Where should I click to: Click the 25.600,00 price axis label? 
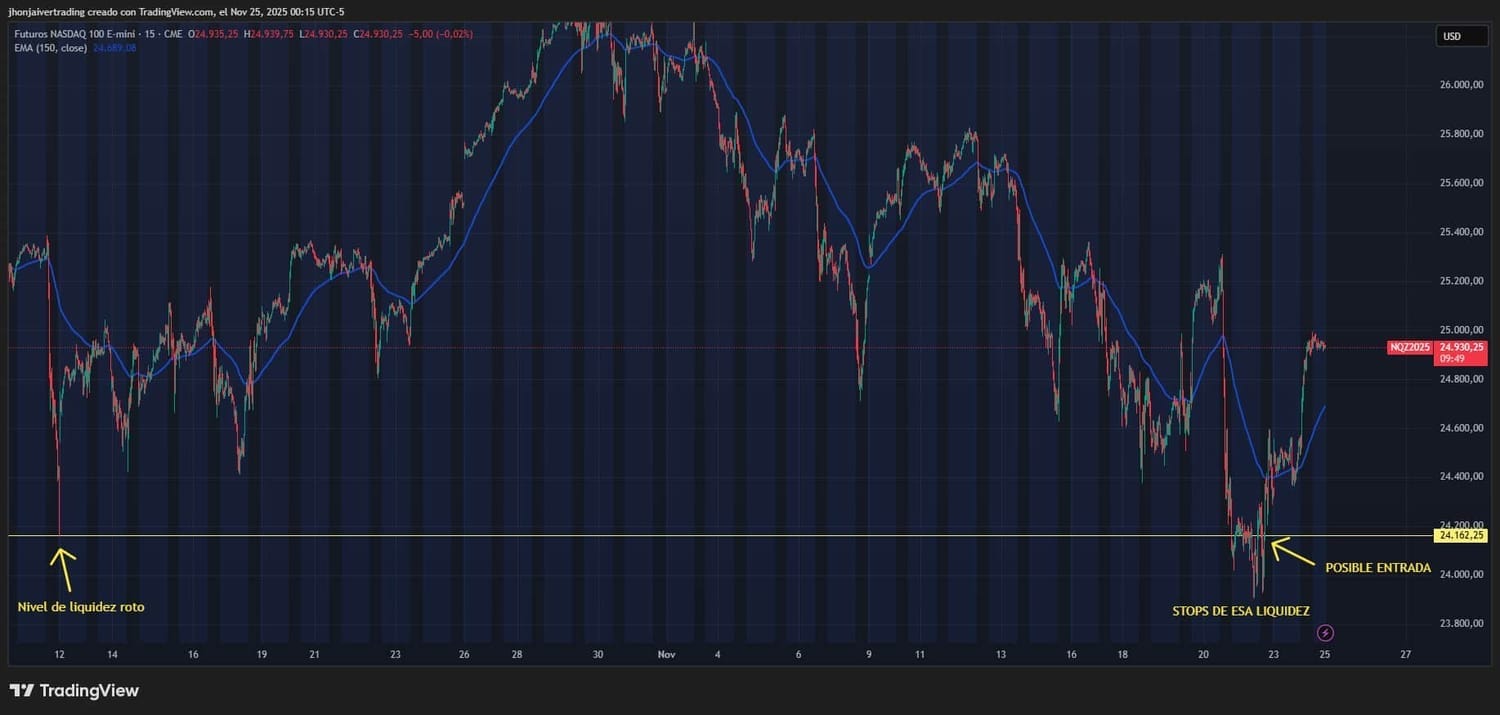coord(1460,183)
